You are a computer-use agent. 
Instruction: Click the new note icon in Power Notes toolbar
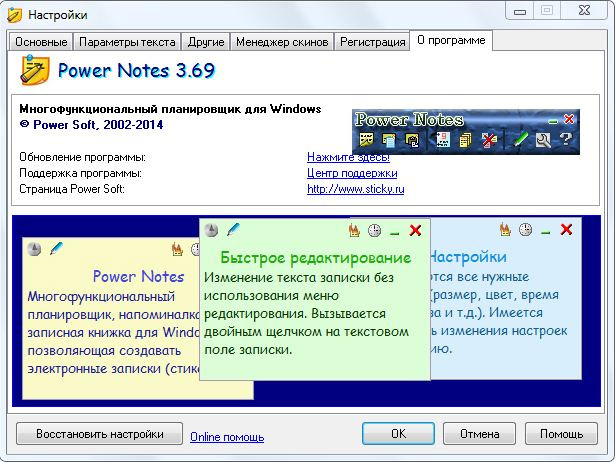(367, 139)
